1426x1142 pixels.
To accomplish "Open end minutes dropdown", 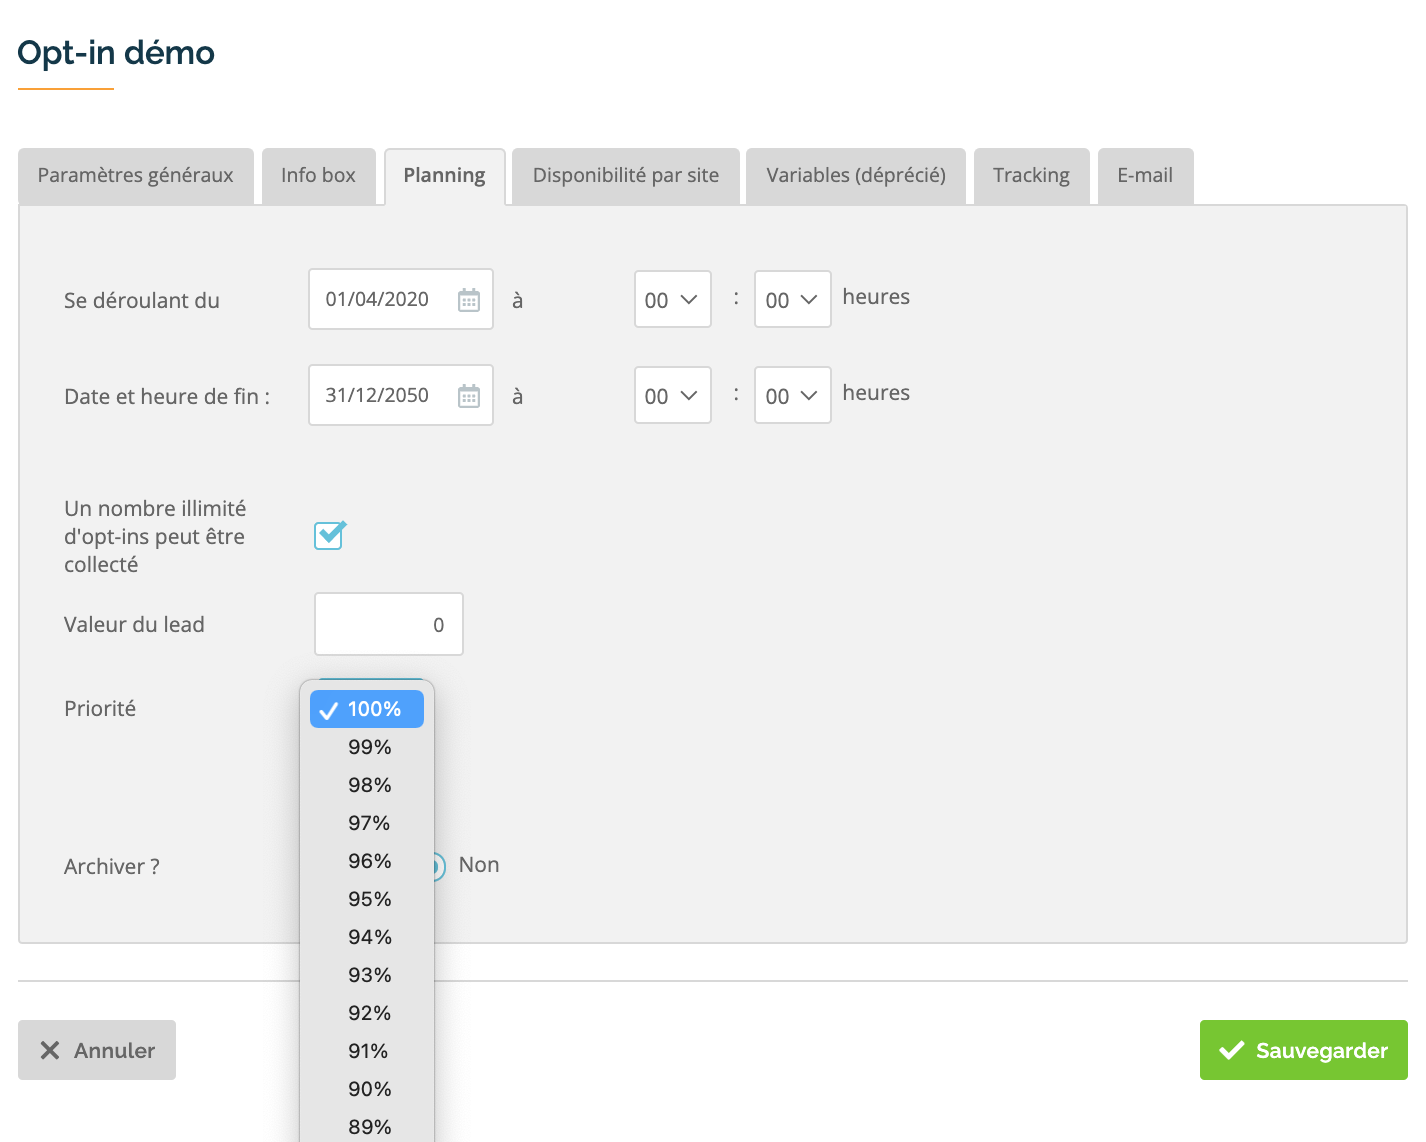I will [793, 395].
